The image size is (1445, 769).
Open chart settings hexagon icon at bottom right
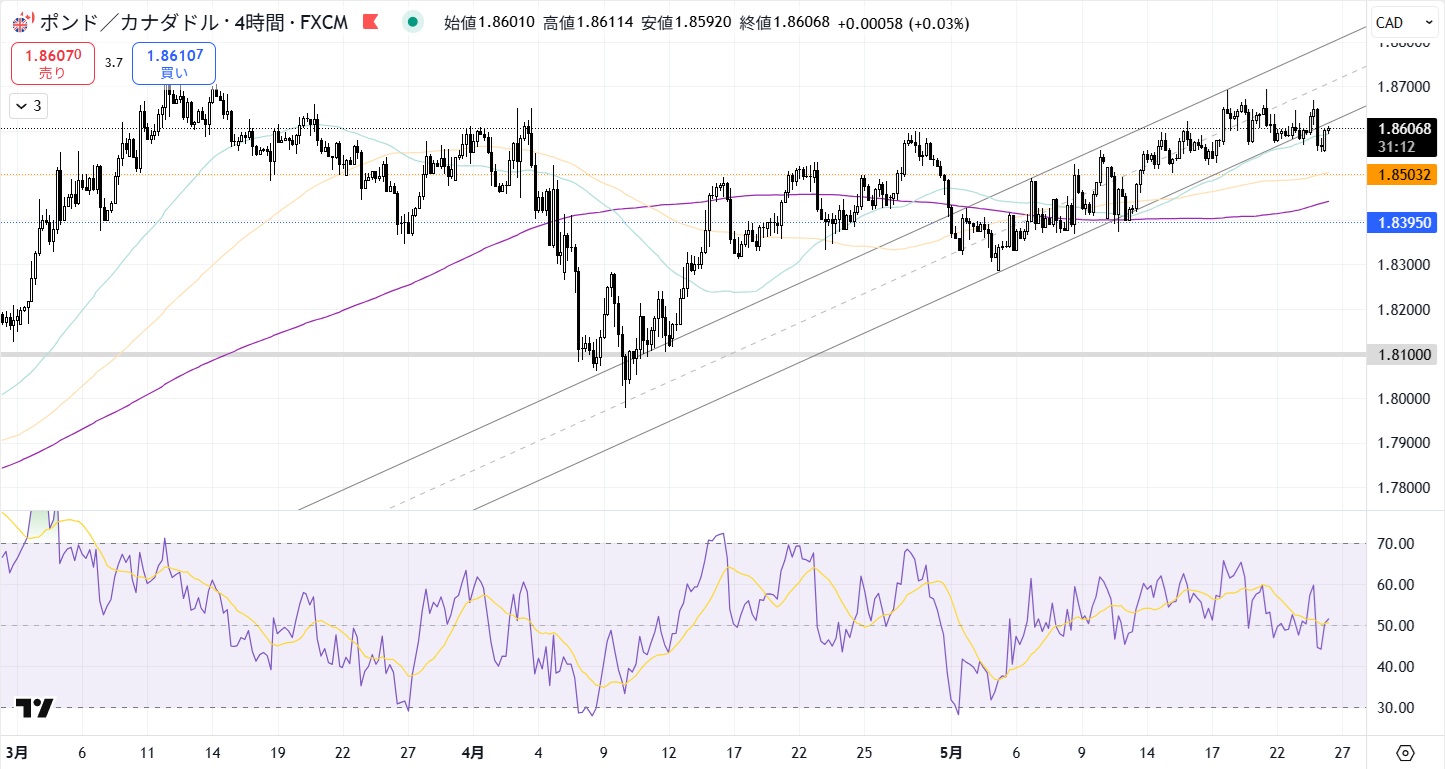[x=1405, y=753]
